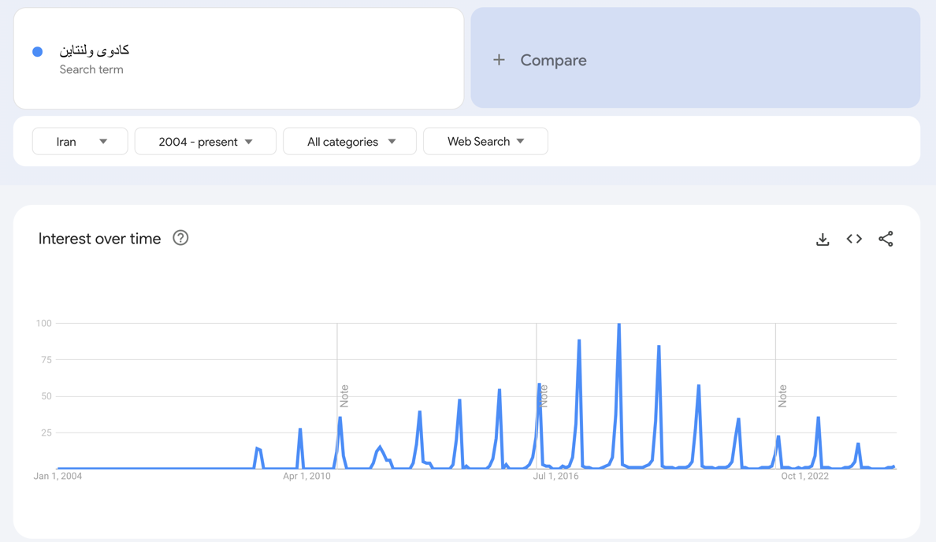
Task: Open the embed code icon
Action: tap(854, 239)
